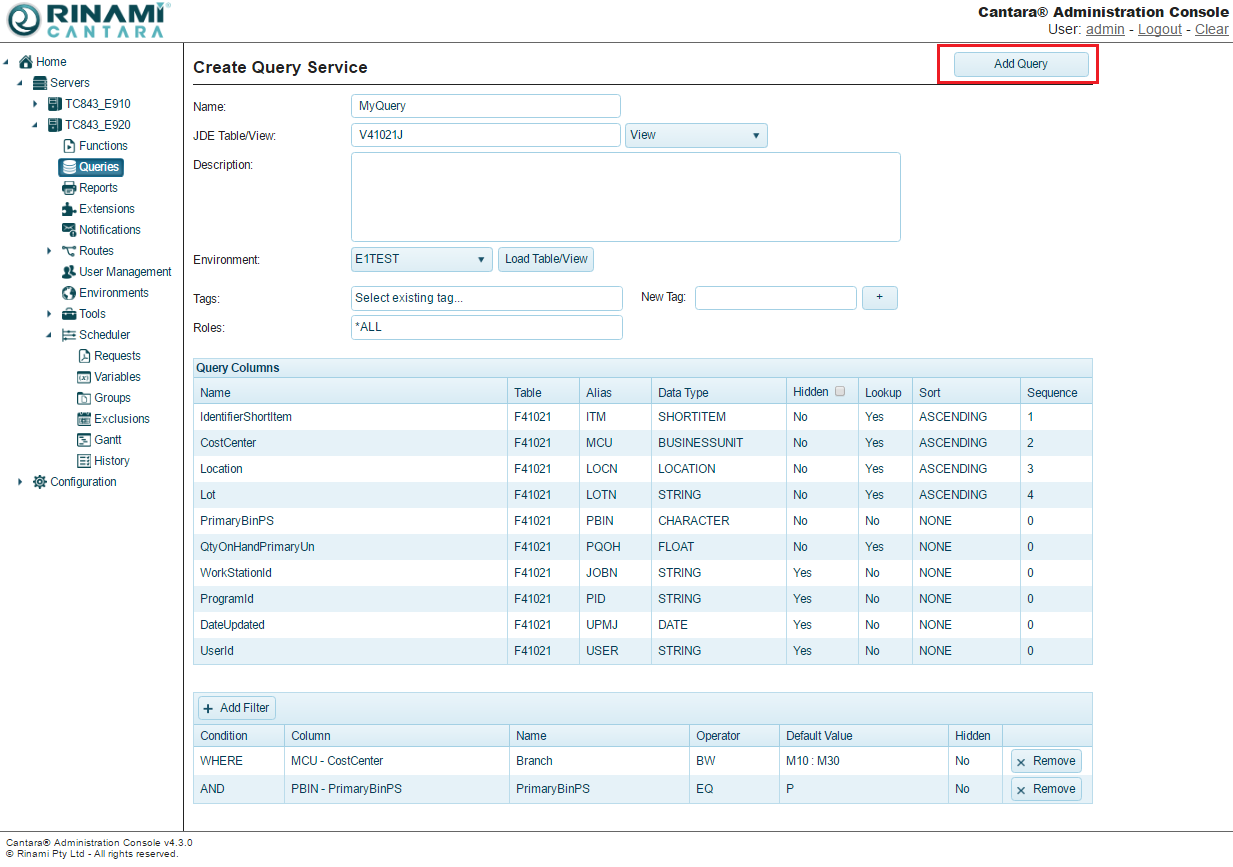The image size is (1233, 867).
Task: Click the Gantt chart icon
Action: coord(85,440)
